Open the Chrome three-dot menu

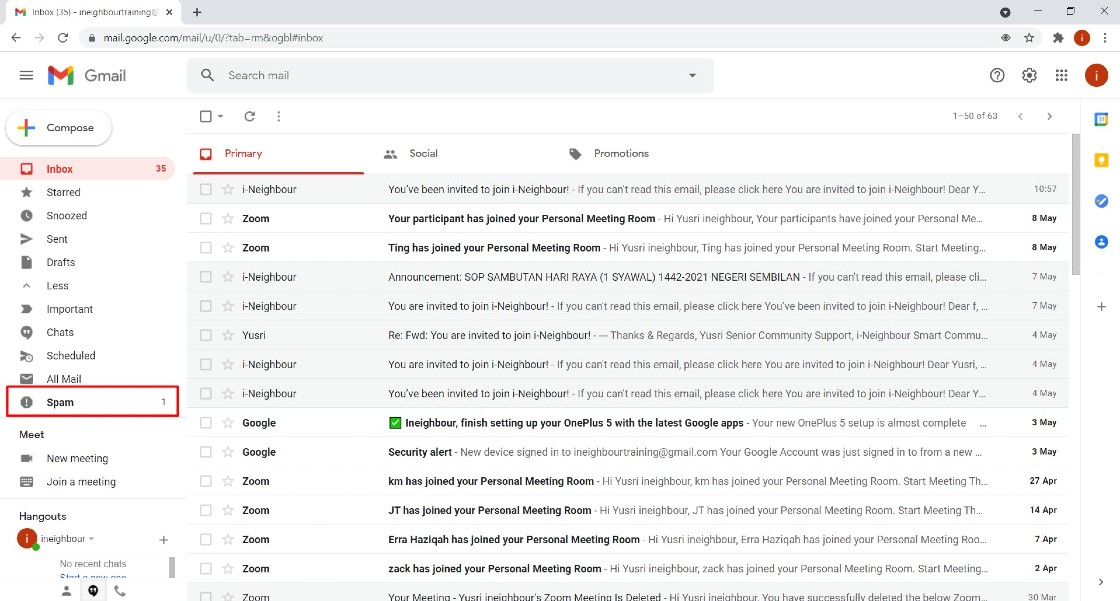point(1104,38)
